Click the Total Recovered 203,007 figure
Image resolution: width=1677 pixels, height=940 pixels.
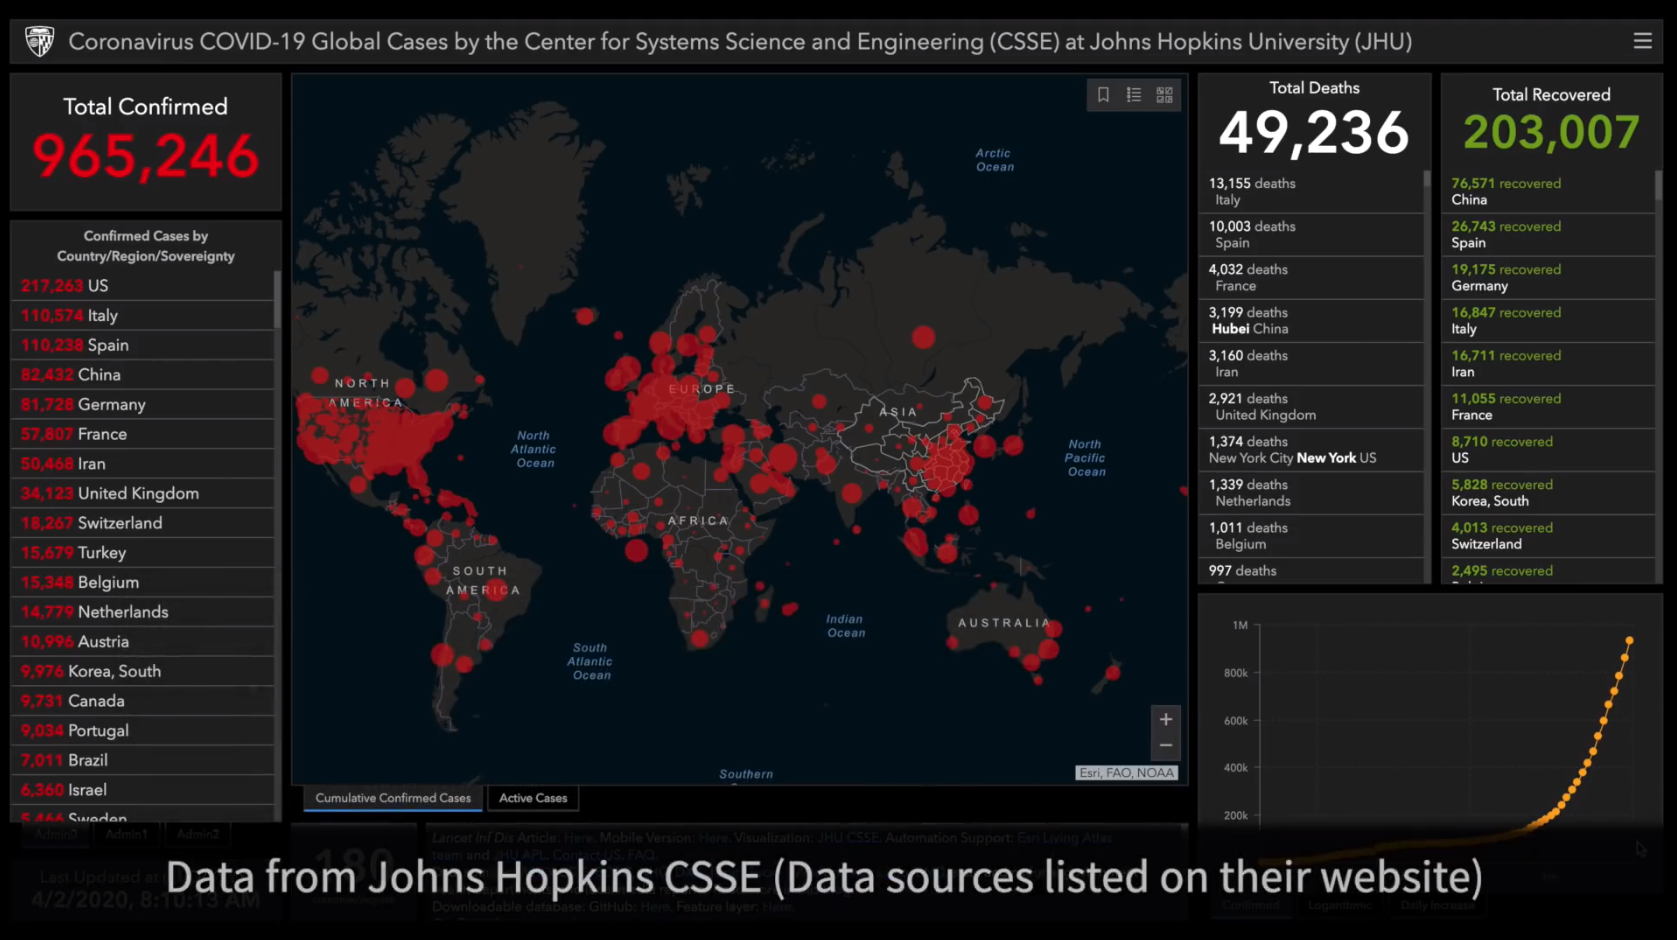coord(1551,132)
